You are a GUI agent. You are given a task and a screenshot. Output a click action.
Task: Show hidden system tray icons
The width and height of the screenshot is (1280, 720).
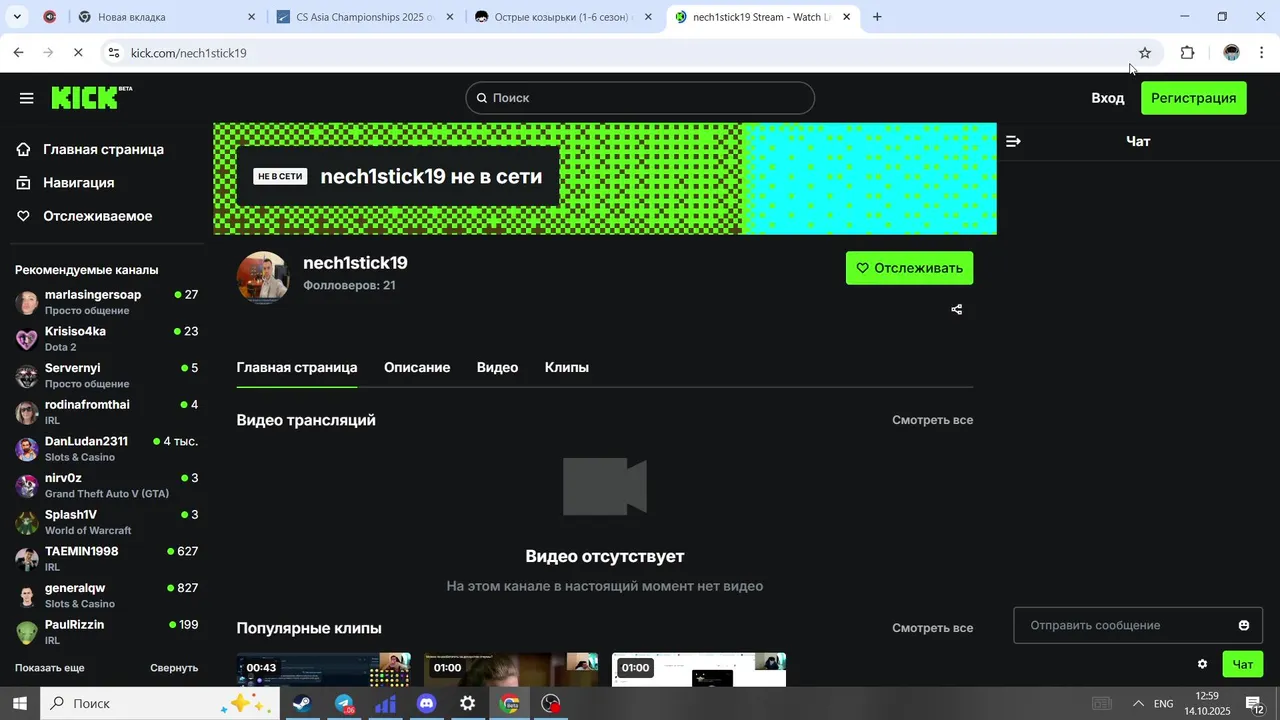pos(1138,704)
